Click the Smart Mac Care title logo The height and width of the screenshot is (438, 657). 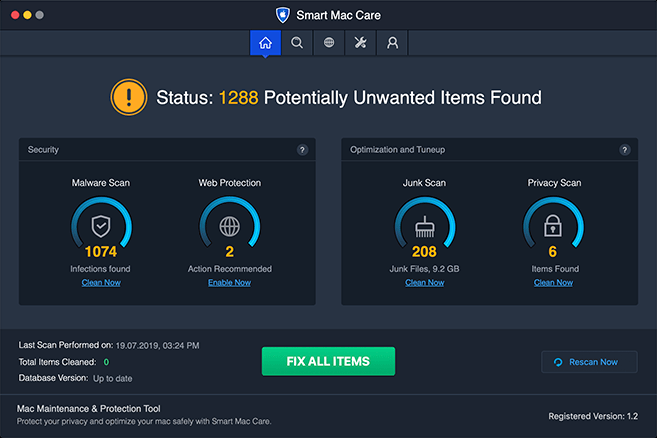(x=283, y=15)
